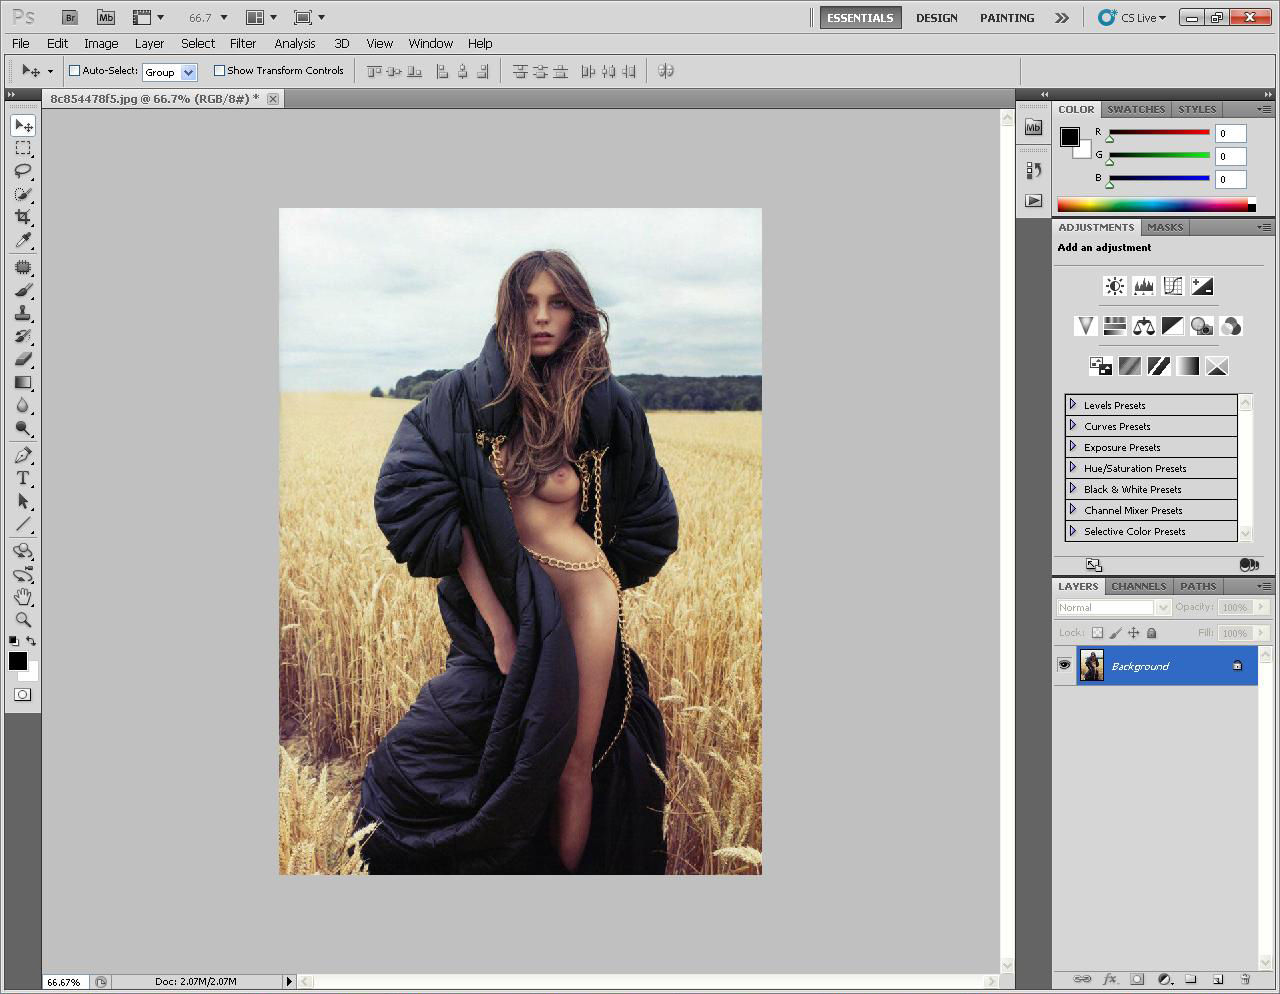Open the layer blend mode dropdown
The width and height of the screenshot is (1280, 994).
tap(1113, 607)
